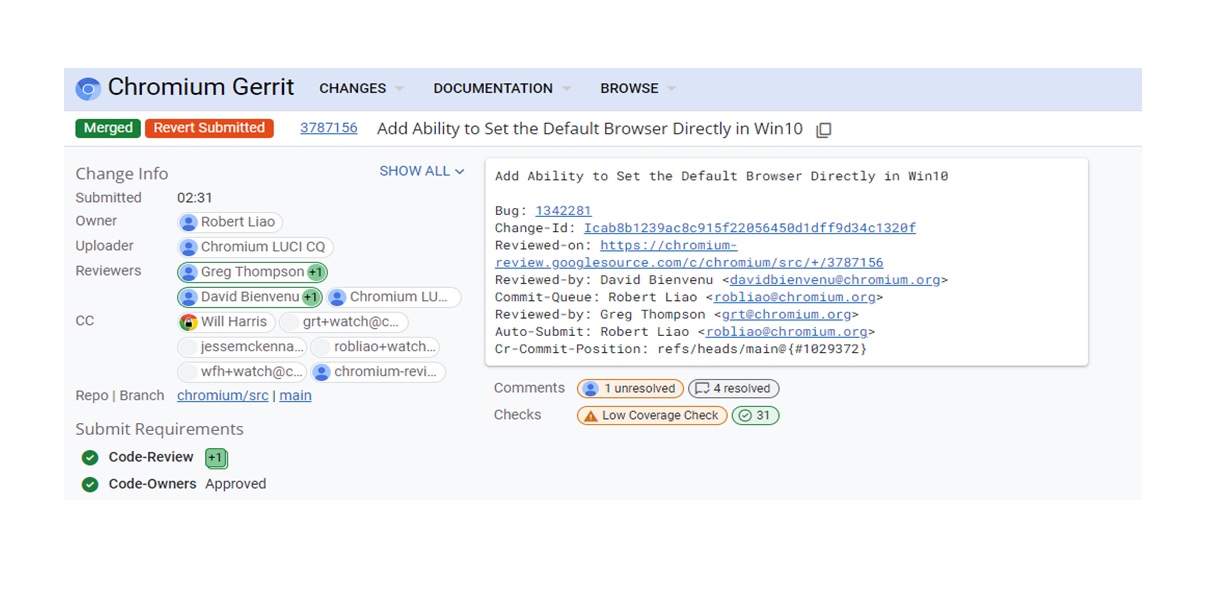The width and height of the screenshot is (1206, 590).
Task: Open the Change-Id hash link
Action: (x=750, y=228)
